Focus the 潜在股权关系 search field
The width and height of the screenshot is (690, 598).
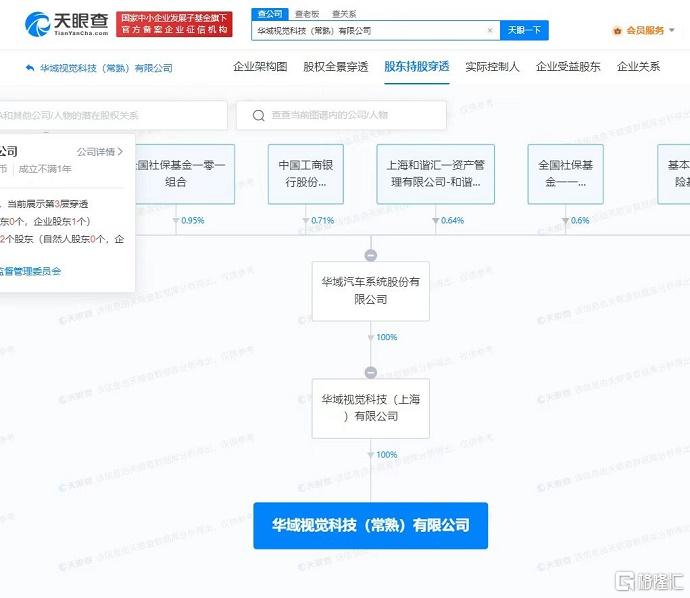point(114,115)
